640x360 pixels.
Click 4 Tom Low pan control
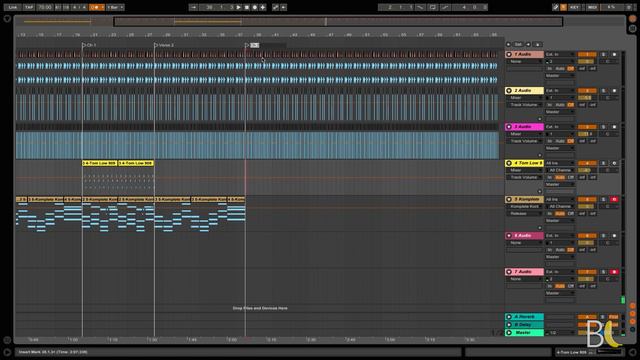(608, 170)
